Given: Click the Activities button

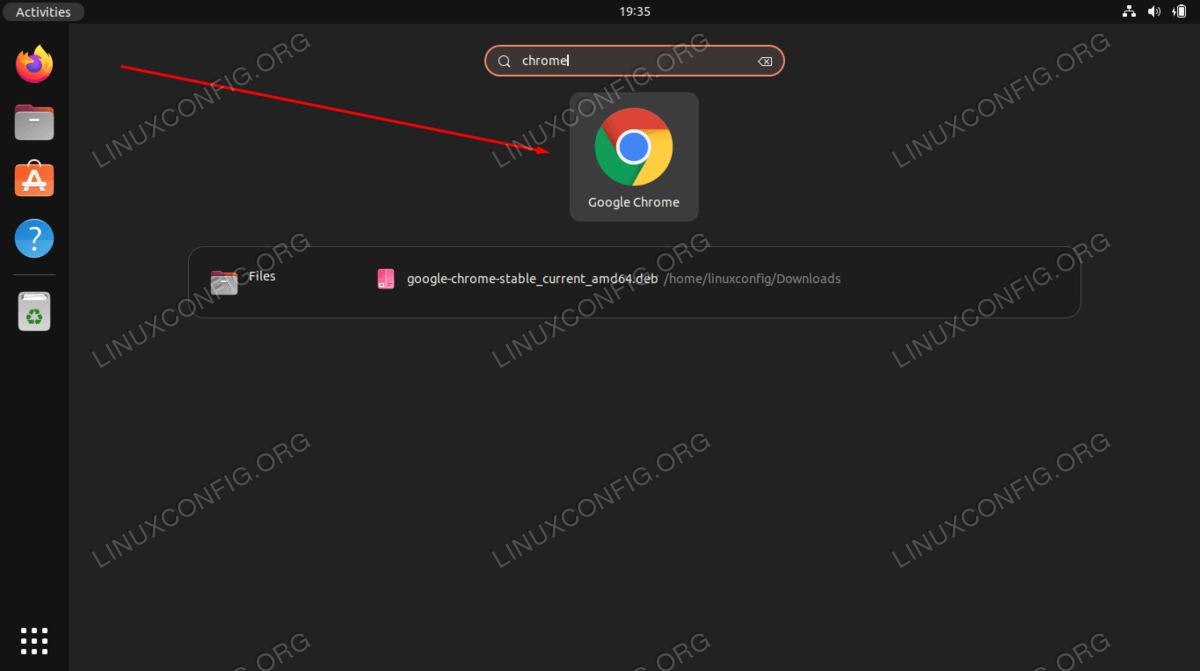Looking at the screenshot, I should point(43,12).
